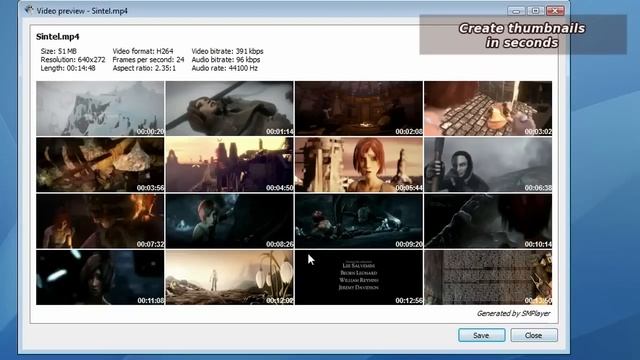The height and width of the screenshot is (360, 640).
Task: Select the thumbnail at 00:05:44
Action: coord(359,164)
